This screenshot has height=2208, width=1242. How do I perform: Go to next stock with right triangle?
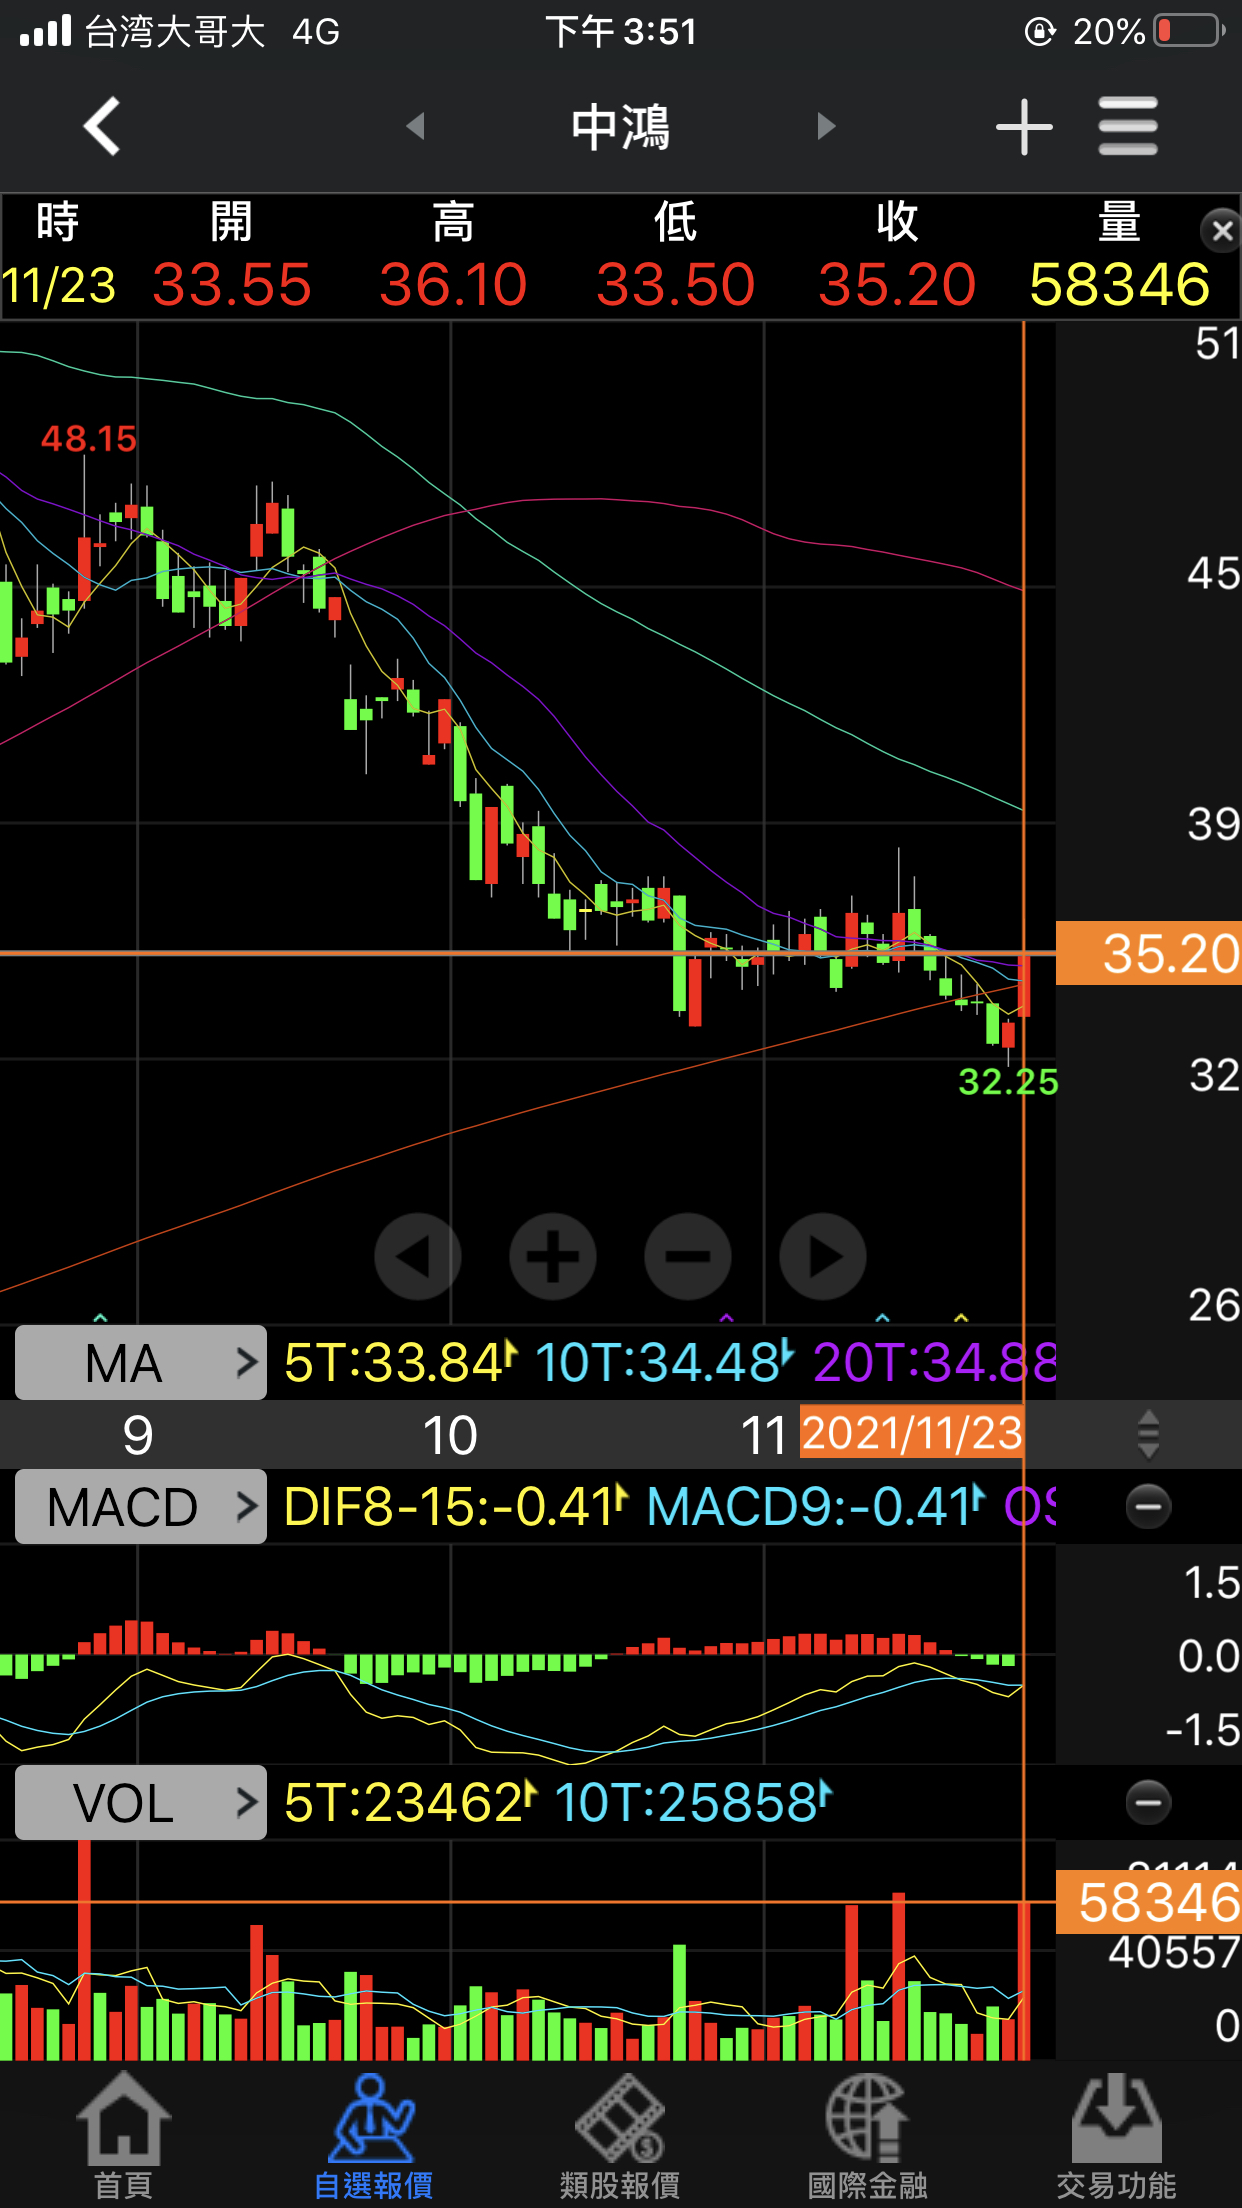click(826, 127)
